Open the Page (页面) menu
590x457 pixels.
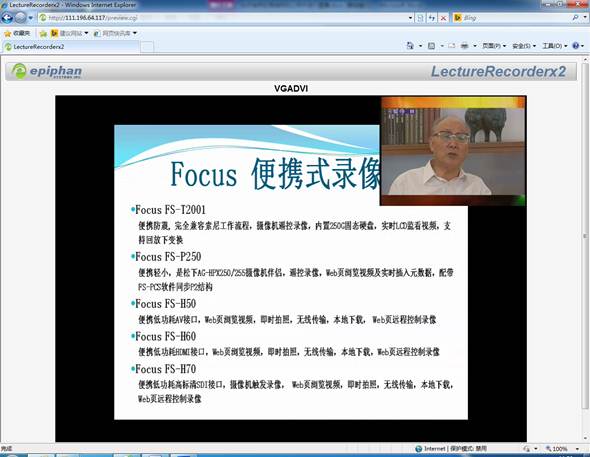[x=494, y=46]
